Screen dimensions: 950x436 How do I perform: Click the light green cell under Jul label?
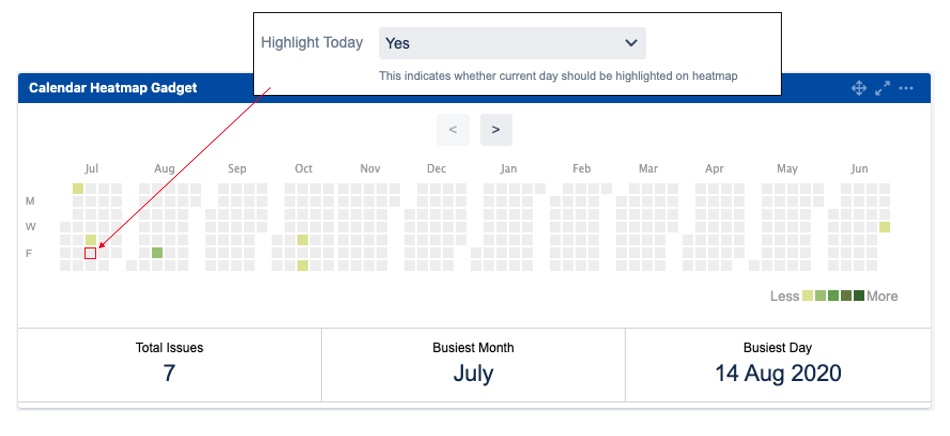(x=78, y=188)
